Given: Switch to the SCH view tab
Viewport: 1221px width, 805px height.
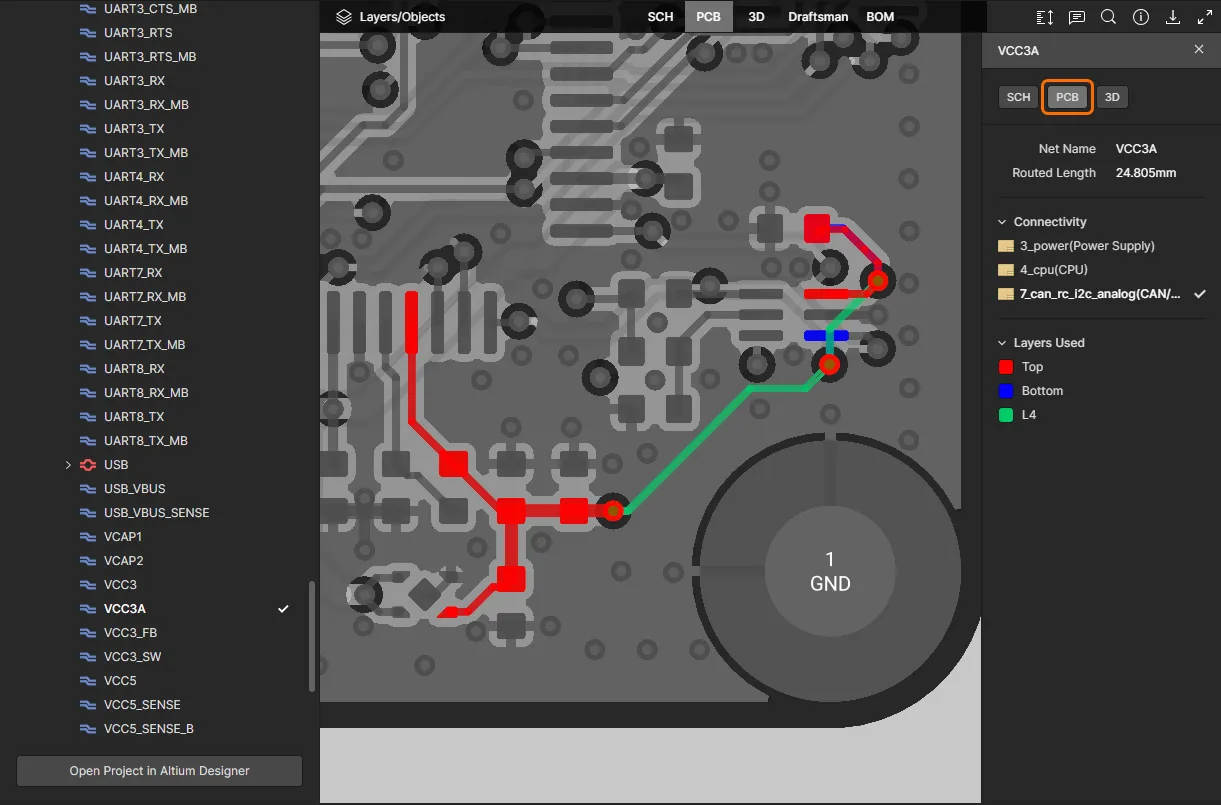Looking at the screenshot, I should [660, 17].
